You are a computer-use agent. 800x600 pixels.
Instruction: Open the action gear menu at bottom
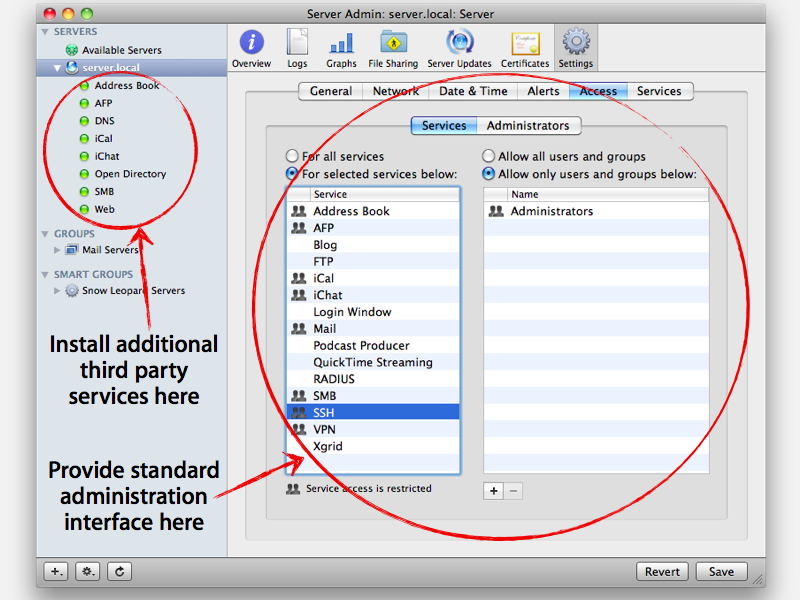click(x=88, y=571)
